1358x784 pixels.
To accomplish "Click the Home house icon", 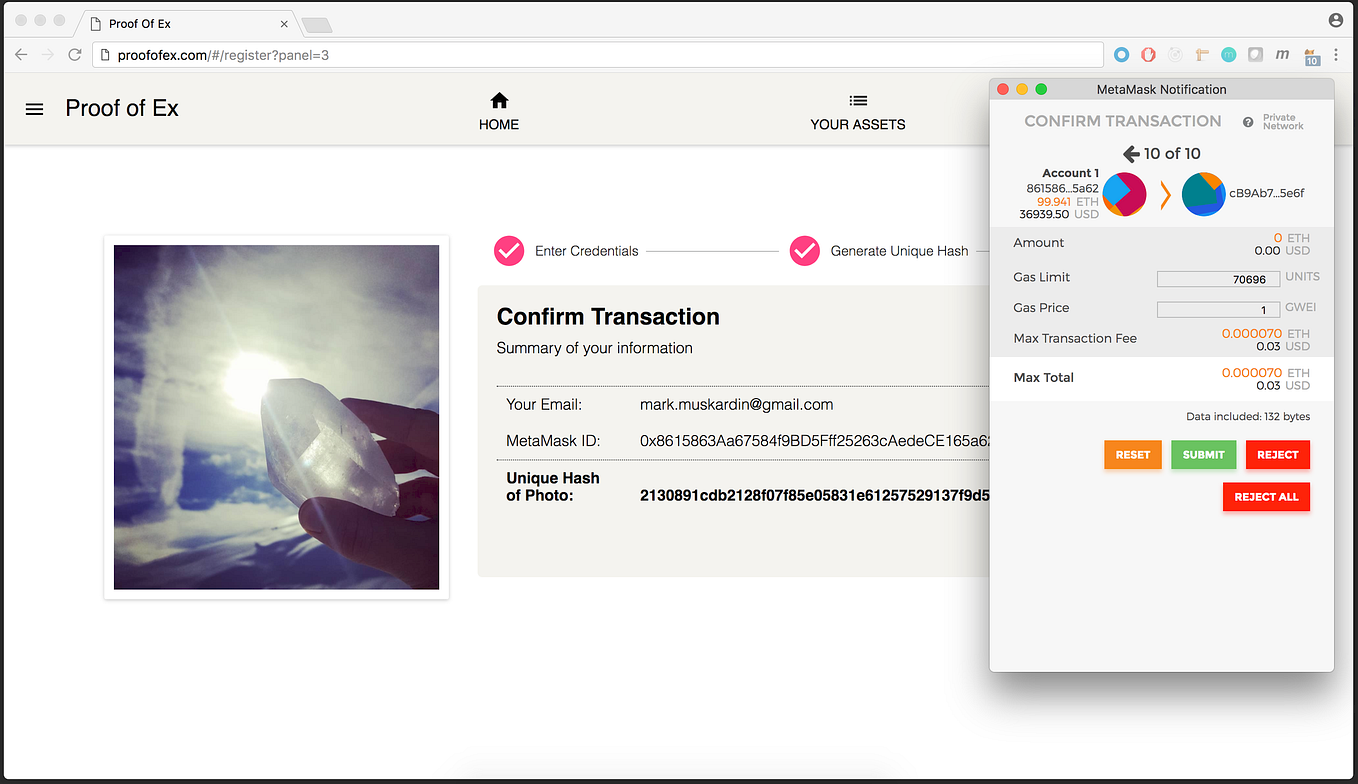I will [x=498, y=100].
